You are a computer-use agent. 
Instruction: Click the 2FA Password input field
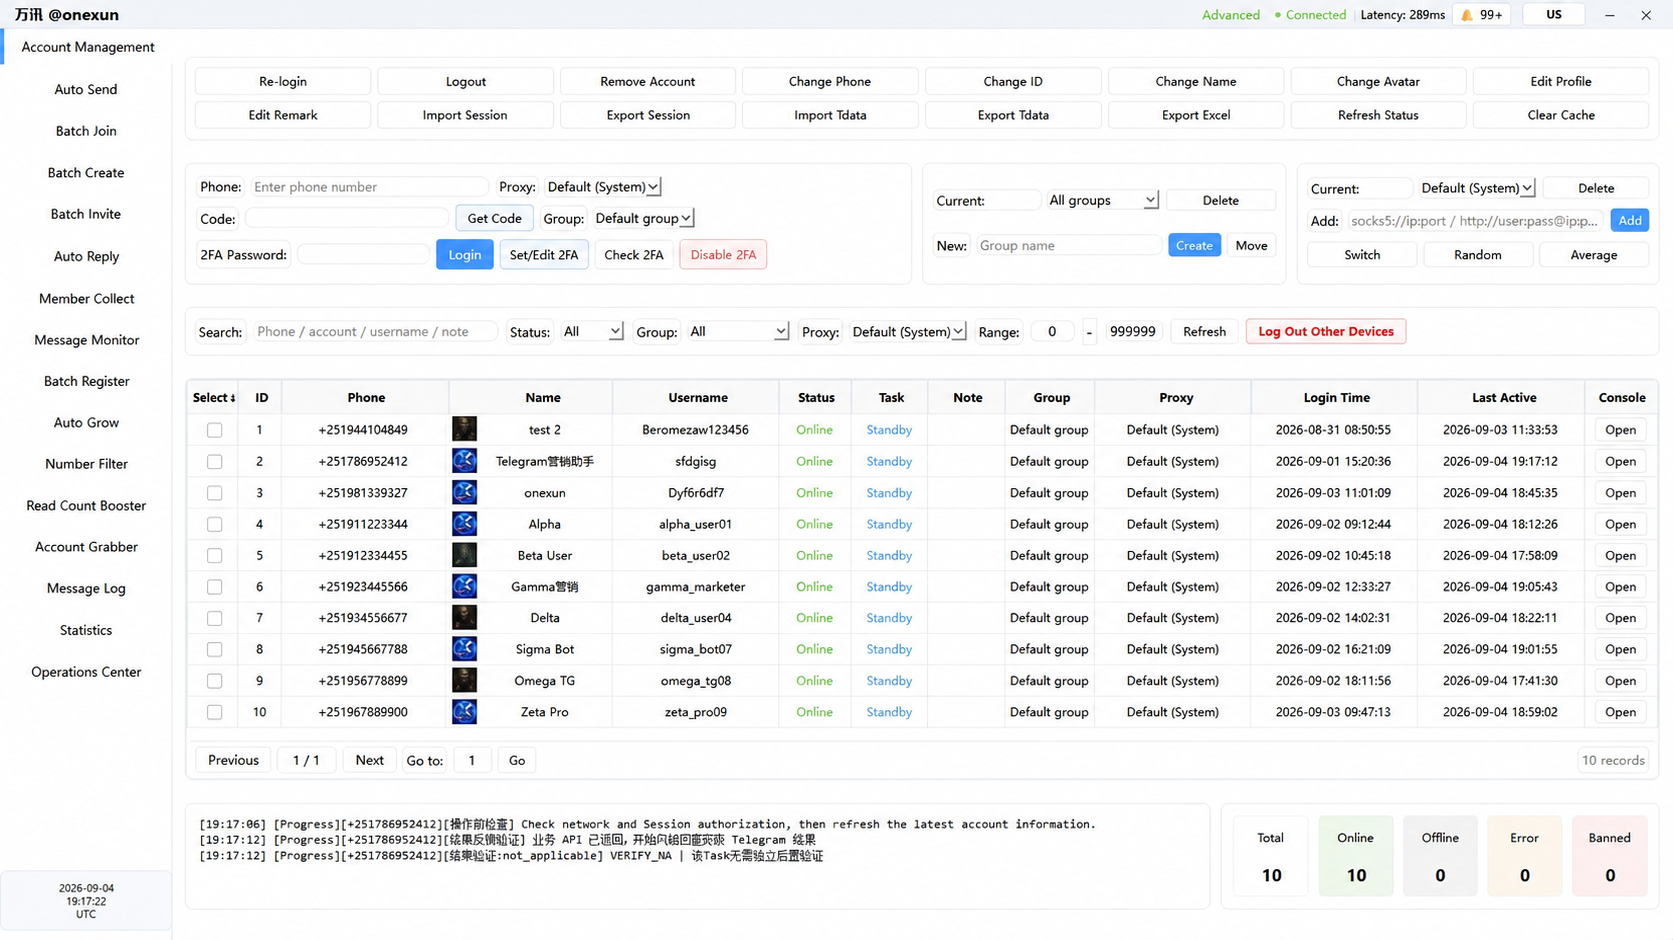click(364, 255)
